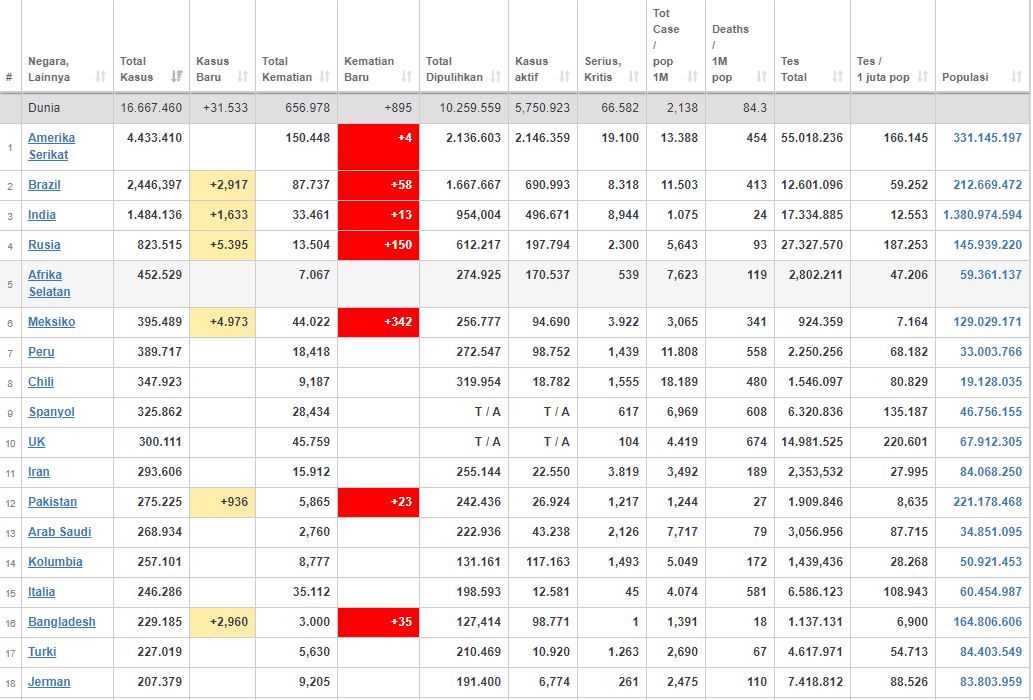
Task: Open UK country link
Action: coord(36,442)
